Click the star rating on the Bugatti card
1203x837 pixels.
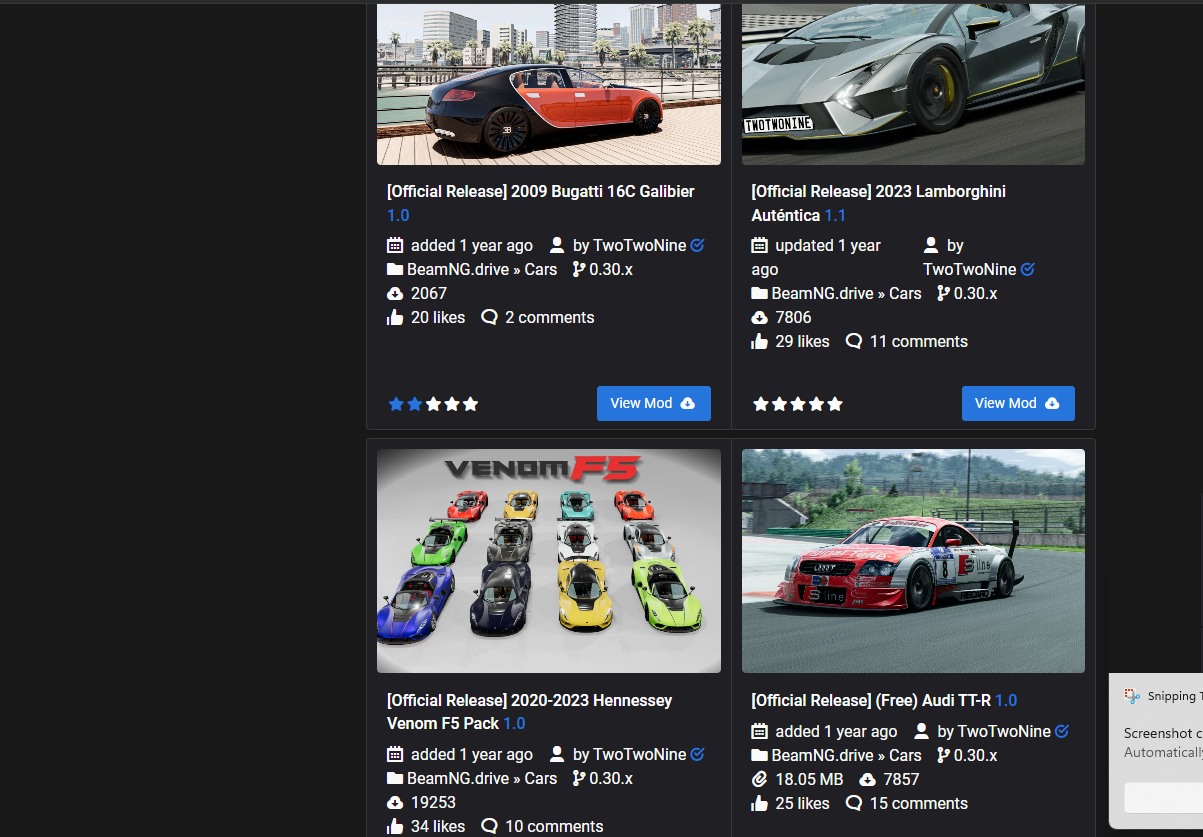[433, 404]
